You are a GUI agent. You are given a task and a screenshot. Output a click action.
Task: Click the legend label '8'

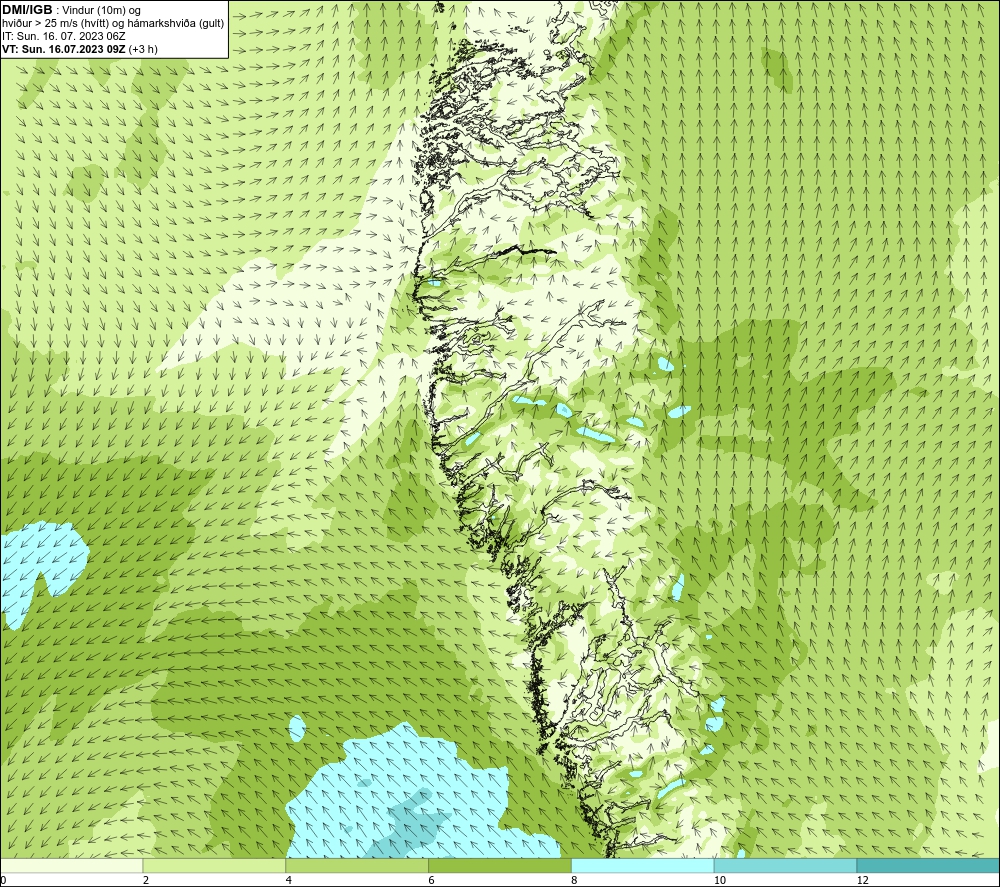(x=575, y=880)
